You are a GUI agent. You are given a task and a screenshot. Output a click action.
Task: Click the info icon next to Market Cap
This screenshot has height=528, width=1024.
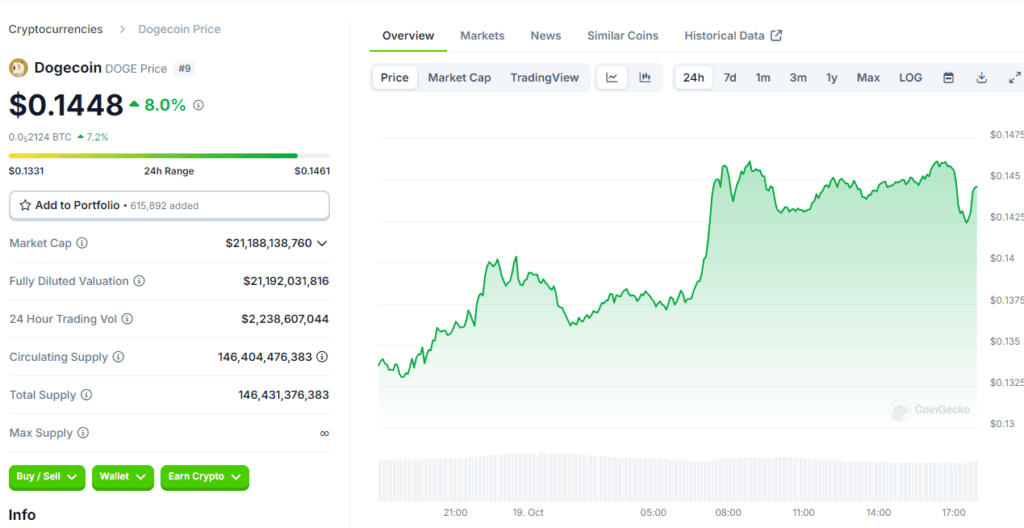pyautogui.click(x=82, y=243)
